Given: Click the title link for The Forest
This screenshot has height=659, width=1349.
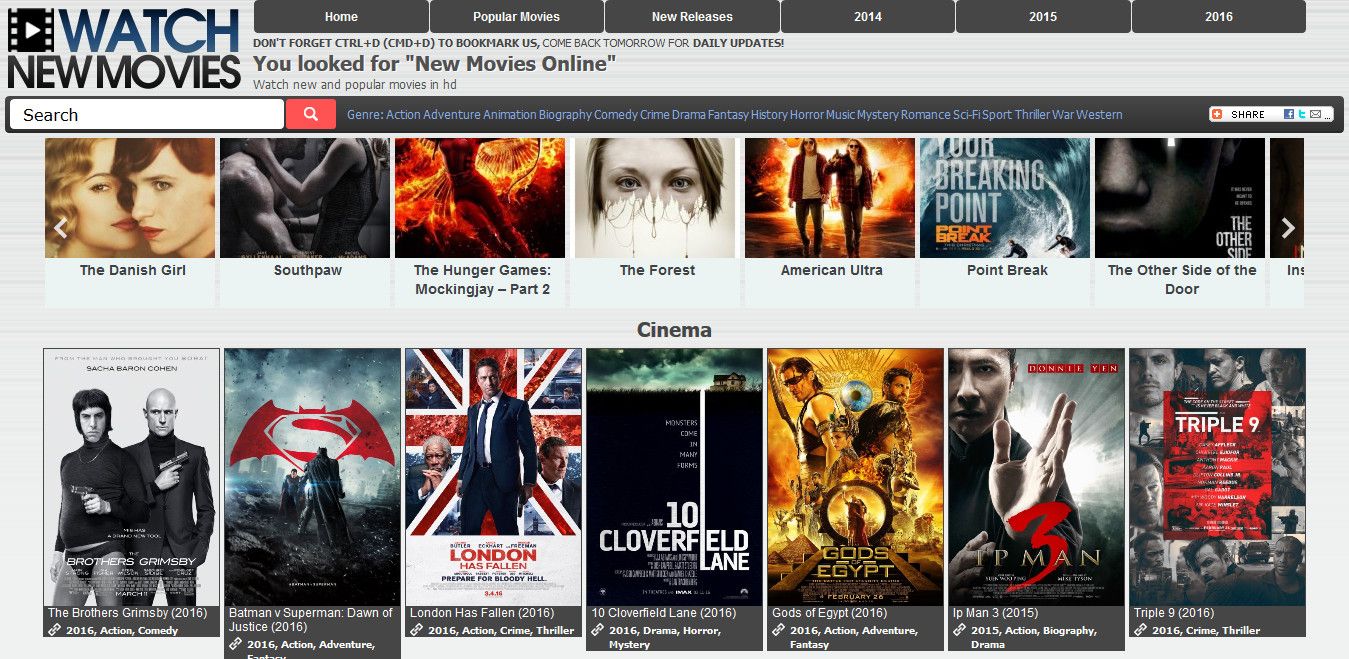Looking at the screenshot, I should (x=656, y=270).
